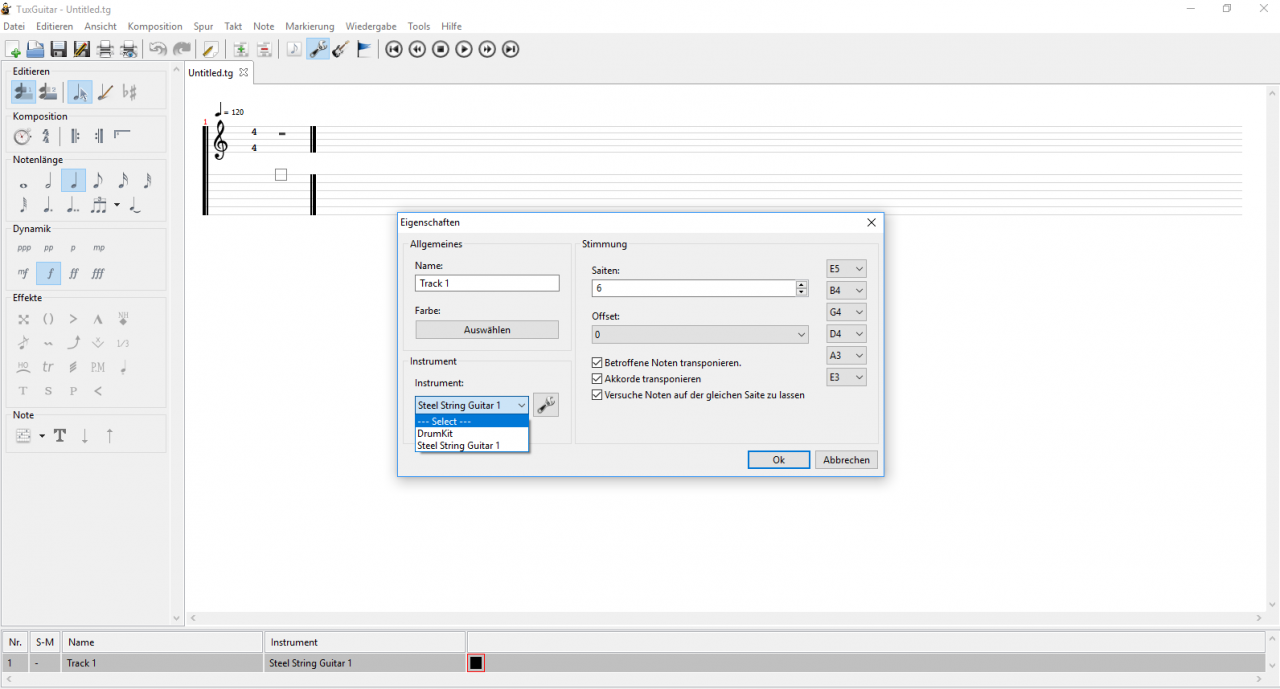Select voice 2 in Editieren panel

(48, 92)
